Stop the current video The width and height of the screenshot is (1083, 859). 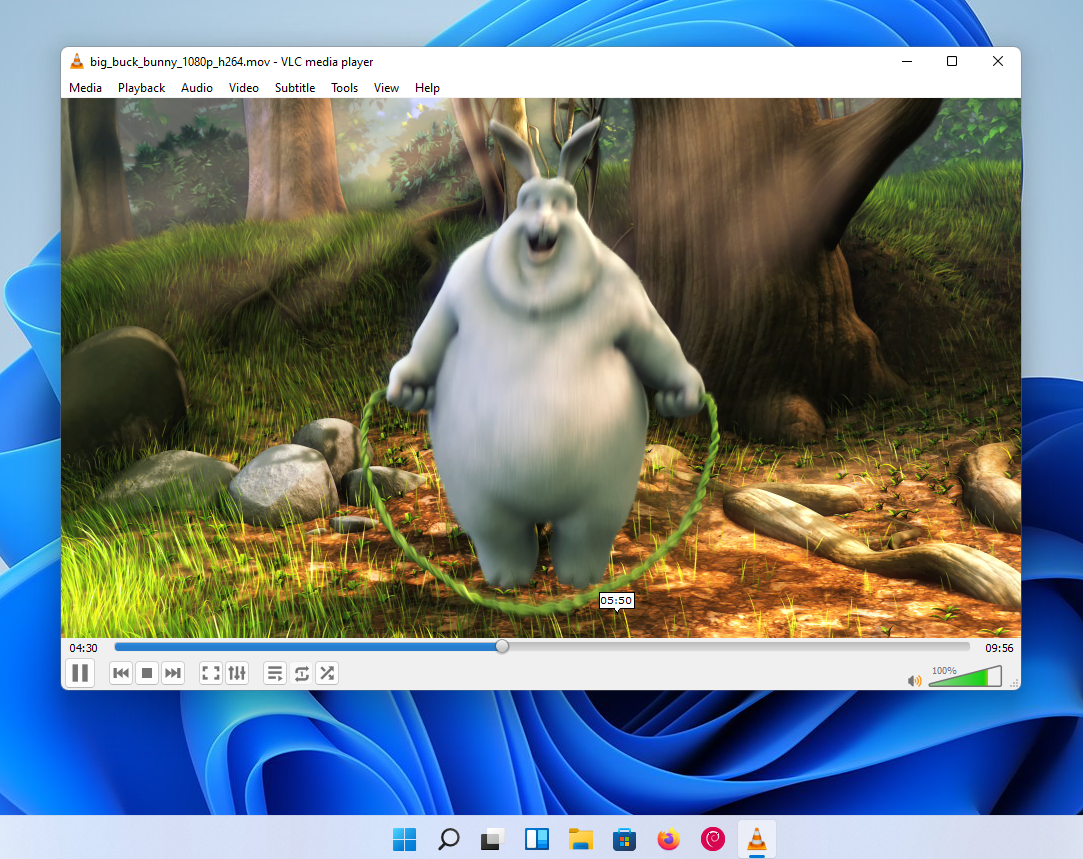click(x=146, y=673)
